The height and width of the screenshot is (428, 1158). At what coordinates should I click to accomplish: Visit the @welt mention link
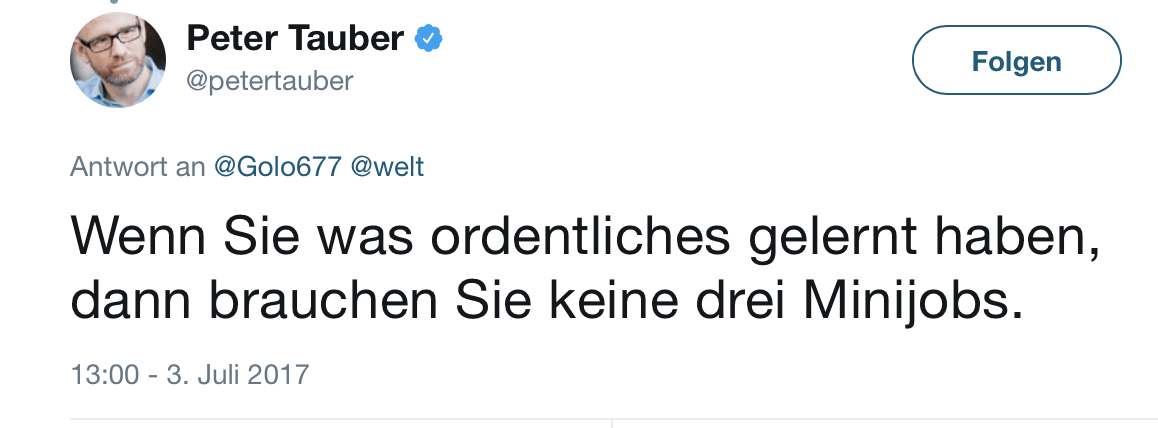[x=387, y=167]
